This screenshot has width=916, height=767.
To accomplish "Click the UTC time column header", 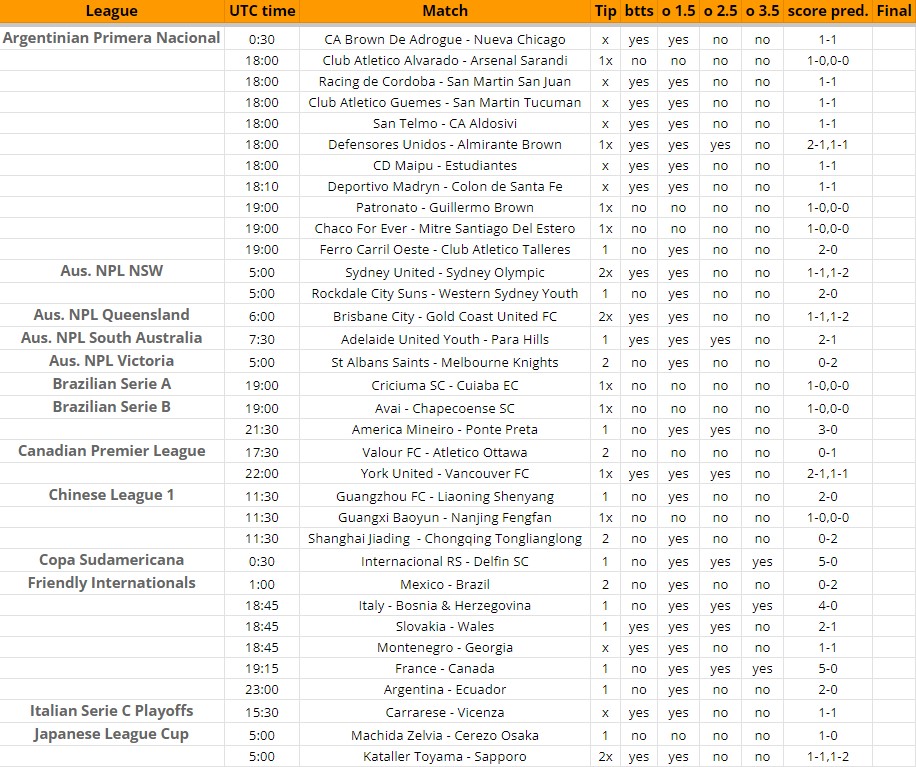I will (x=262, y=11).
